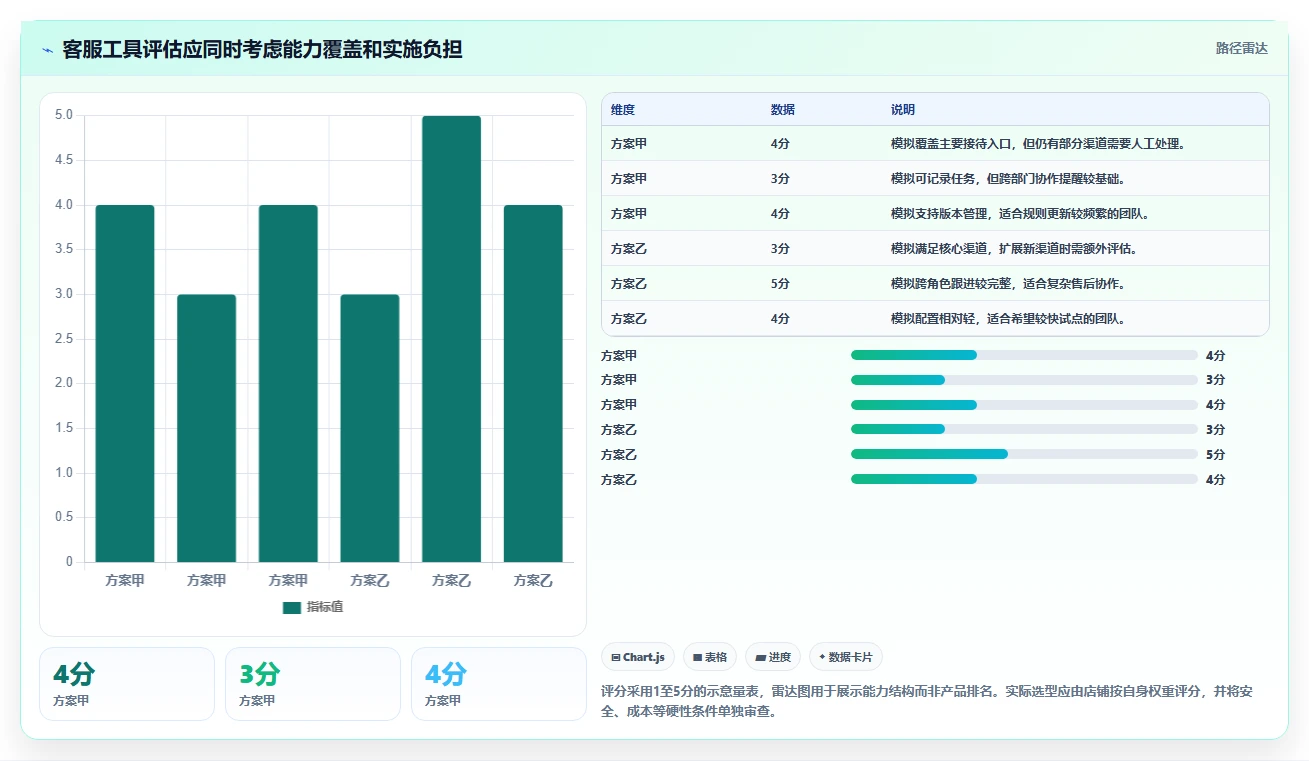The image size is (1309, 761).
Task: Click the 2.5 y-axis label
Action: pos(64,338)
